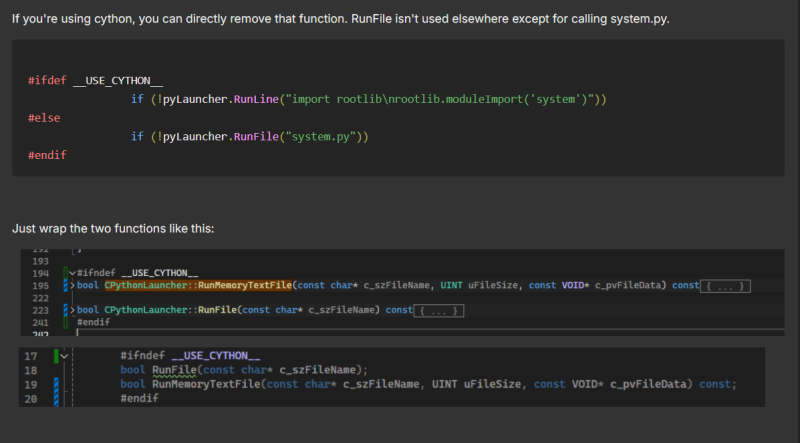Image resolution: width=800 pixels, height=443 pixels.
Task: Click the collapsed { ... } box after RunFile
Action: pyautogui.click(x=440, y=311)
